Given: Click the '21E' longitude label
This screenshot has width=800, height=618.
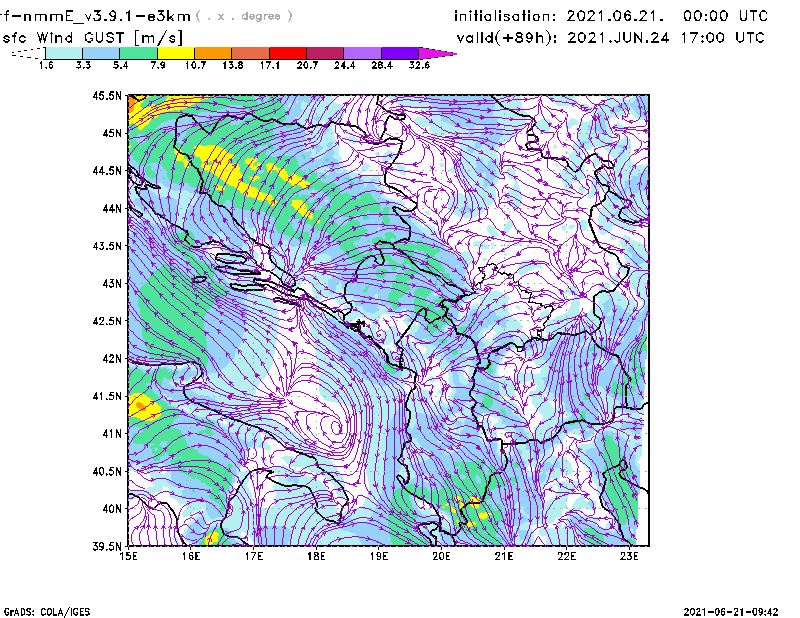Looking at the screenshot, I should pos(504,556).
